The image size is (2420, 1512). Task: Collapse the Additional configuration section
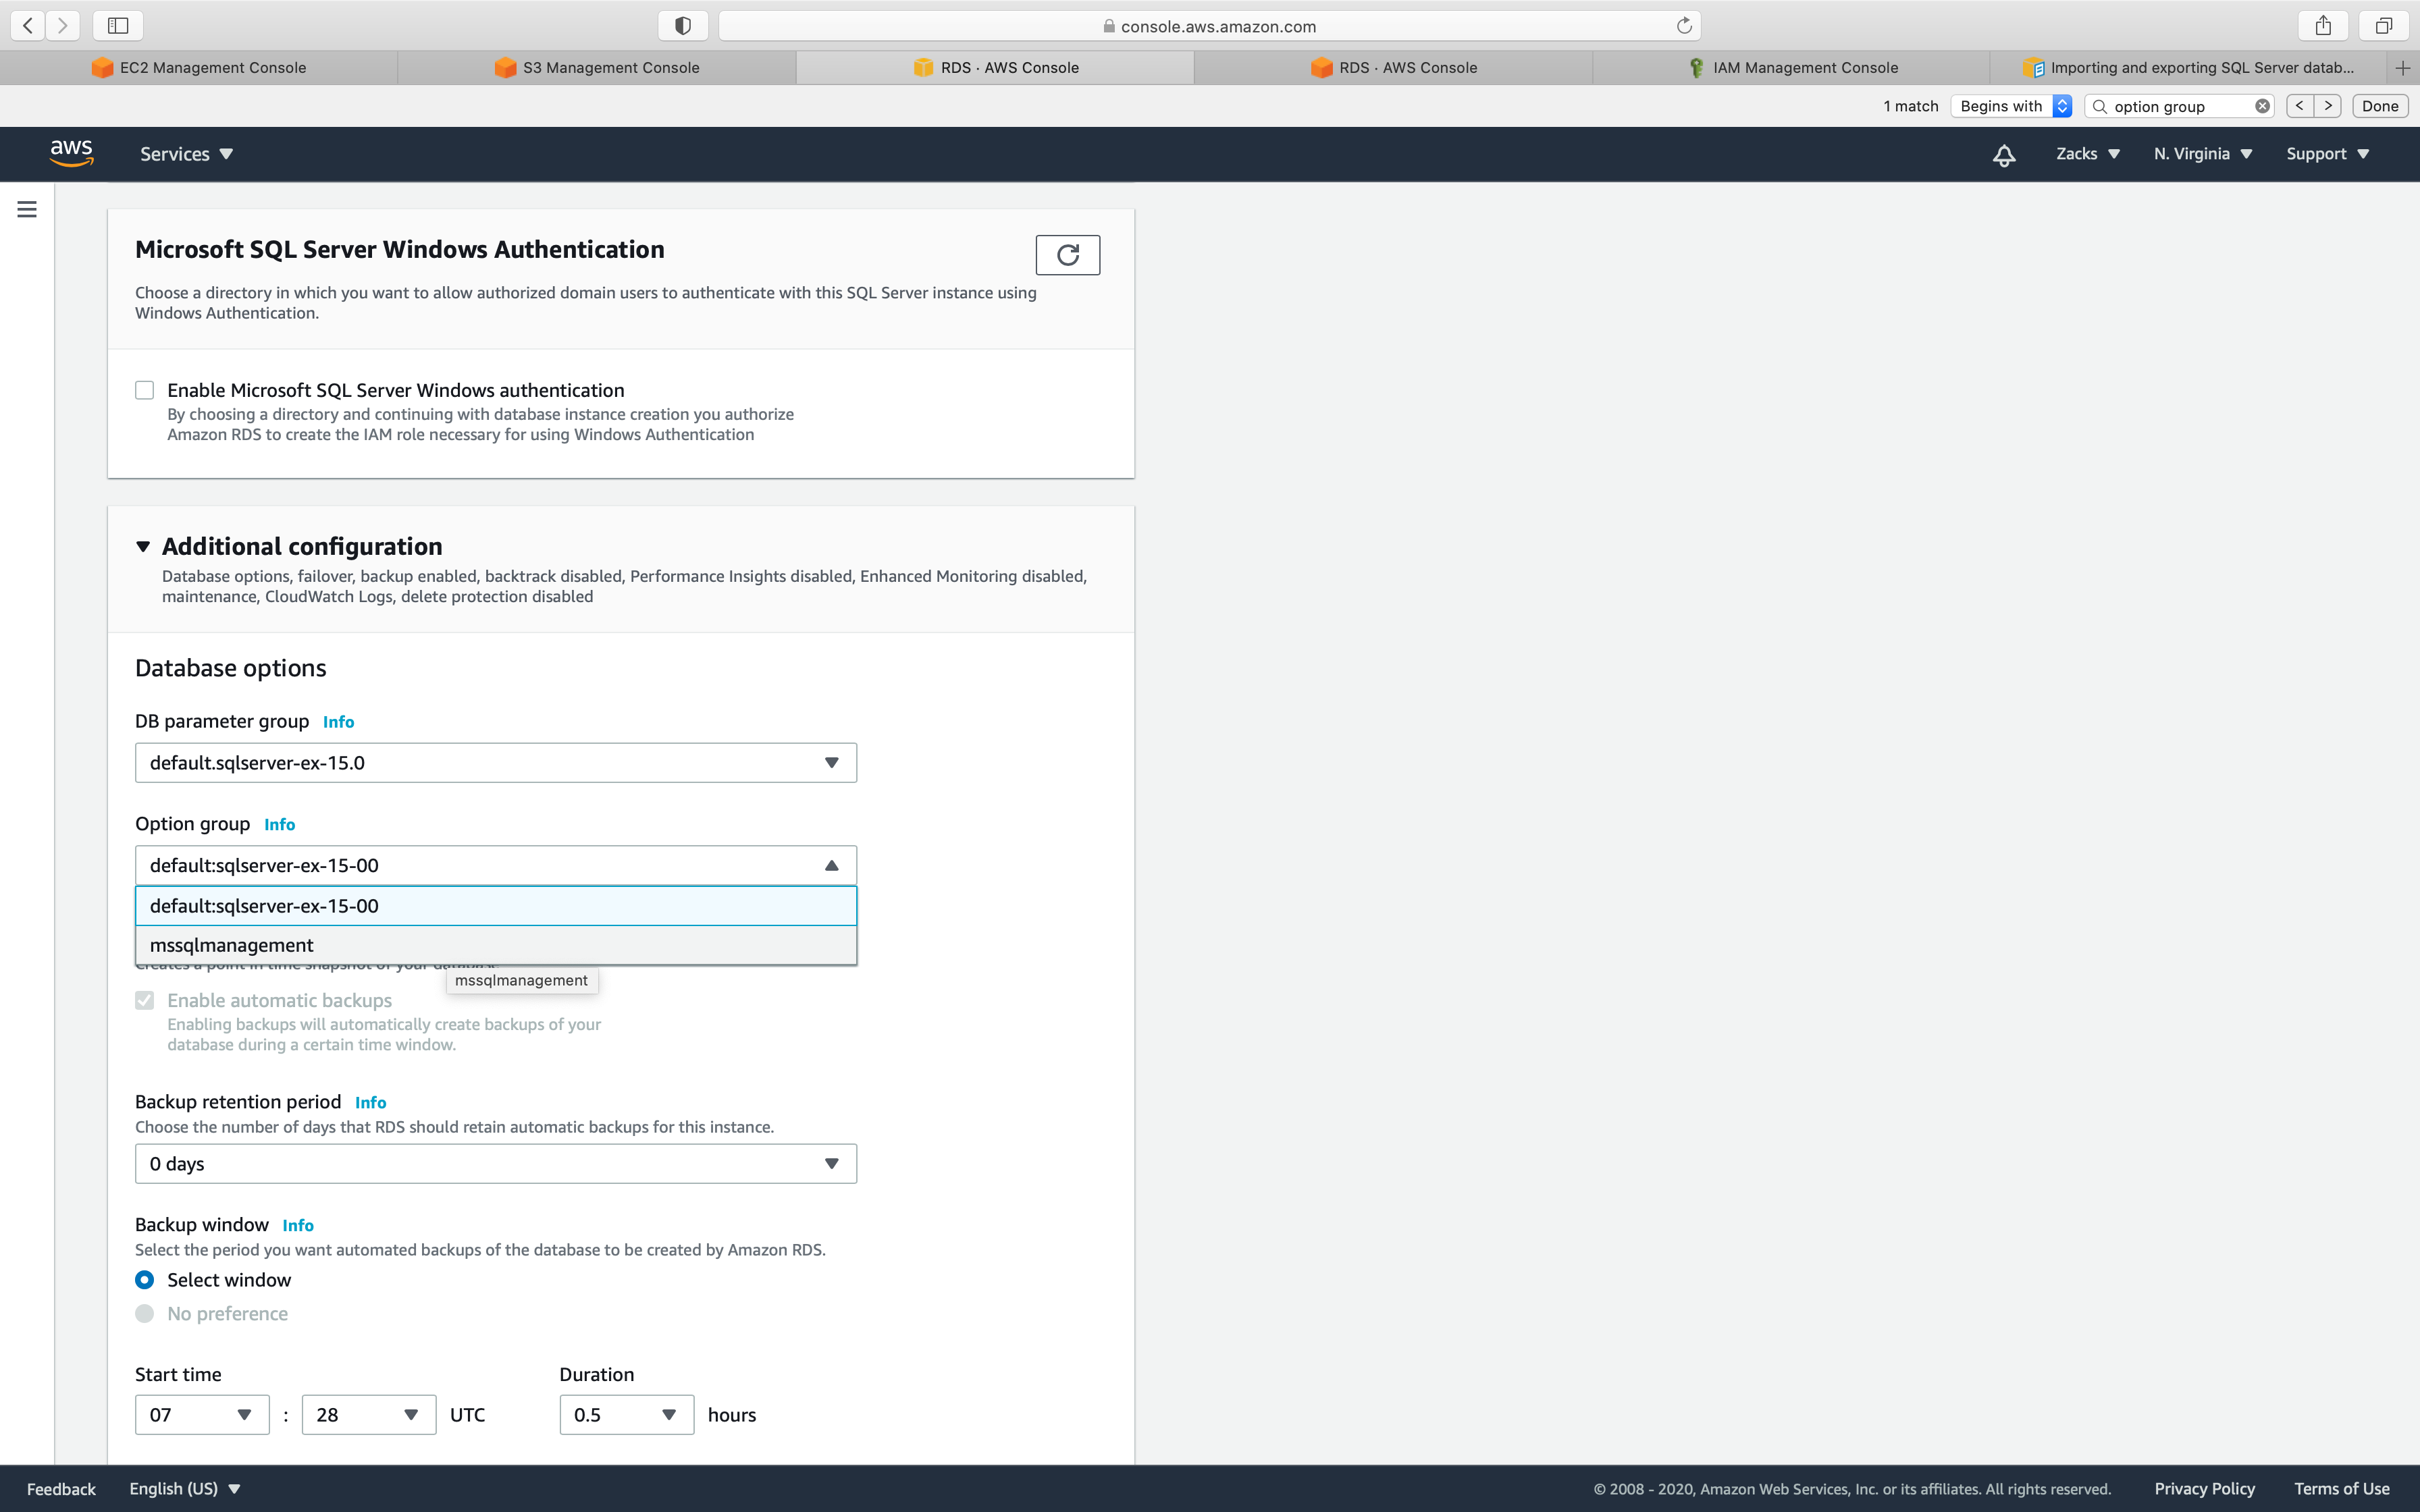143,546
